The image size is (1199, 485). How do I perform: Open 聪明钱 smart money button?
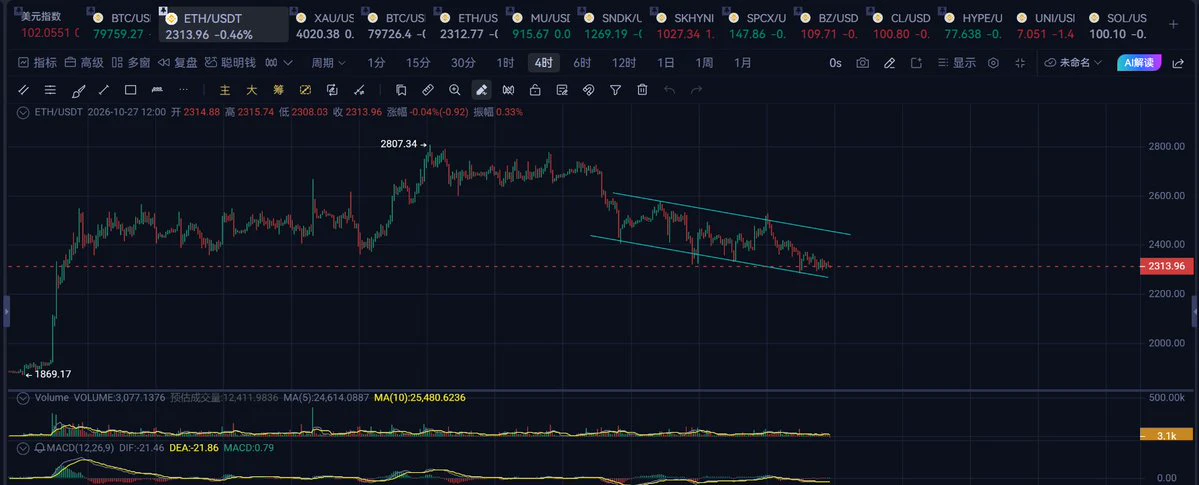[230, 63]
